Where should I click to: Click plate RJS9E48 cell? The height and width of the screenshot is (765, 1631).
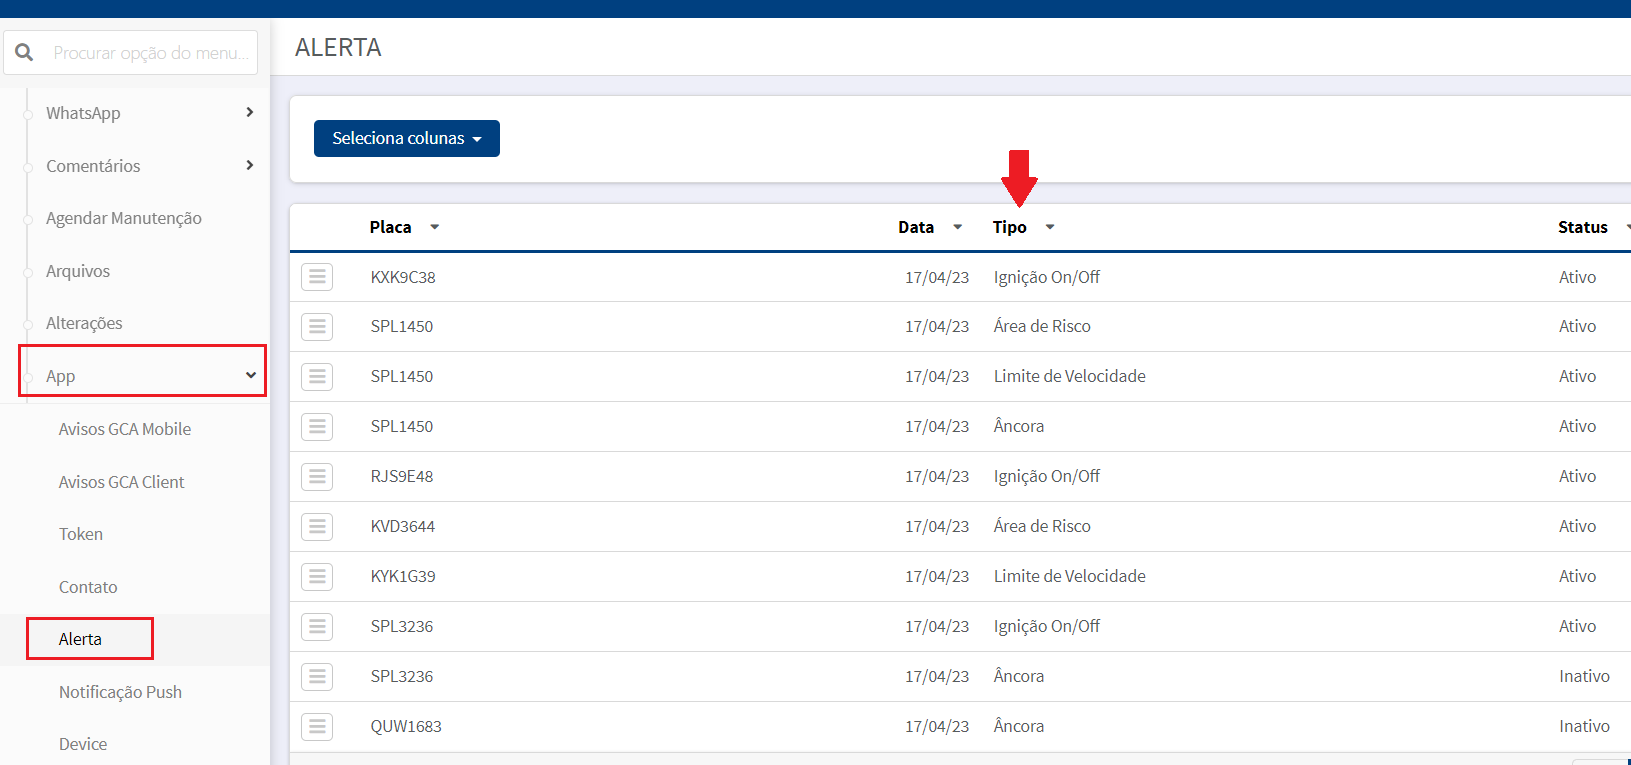tap(402, 476)
